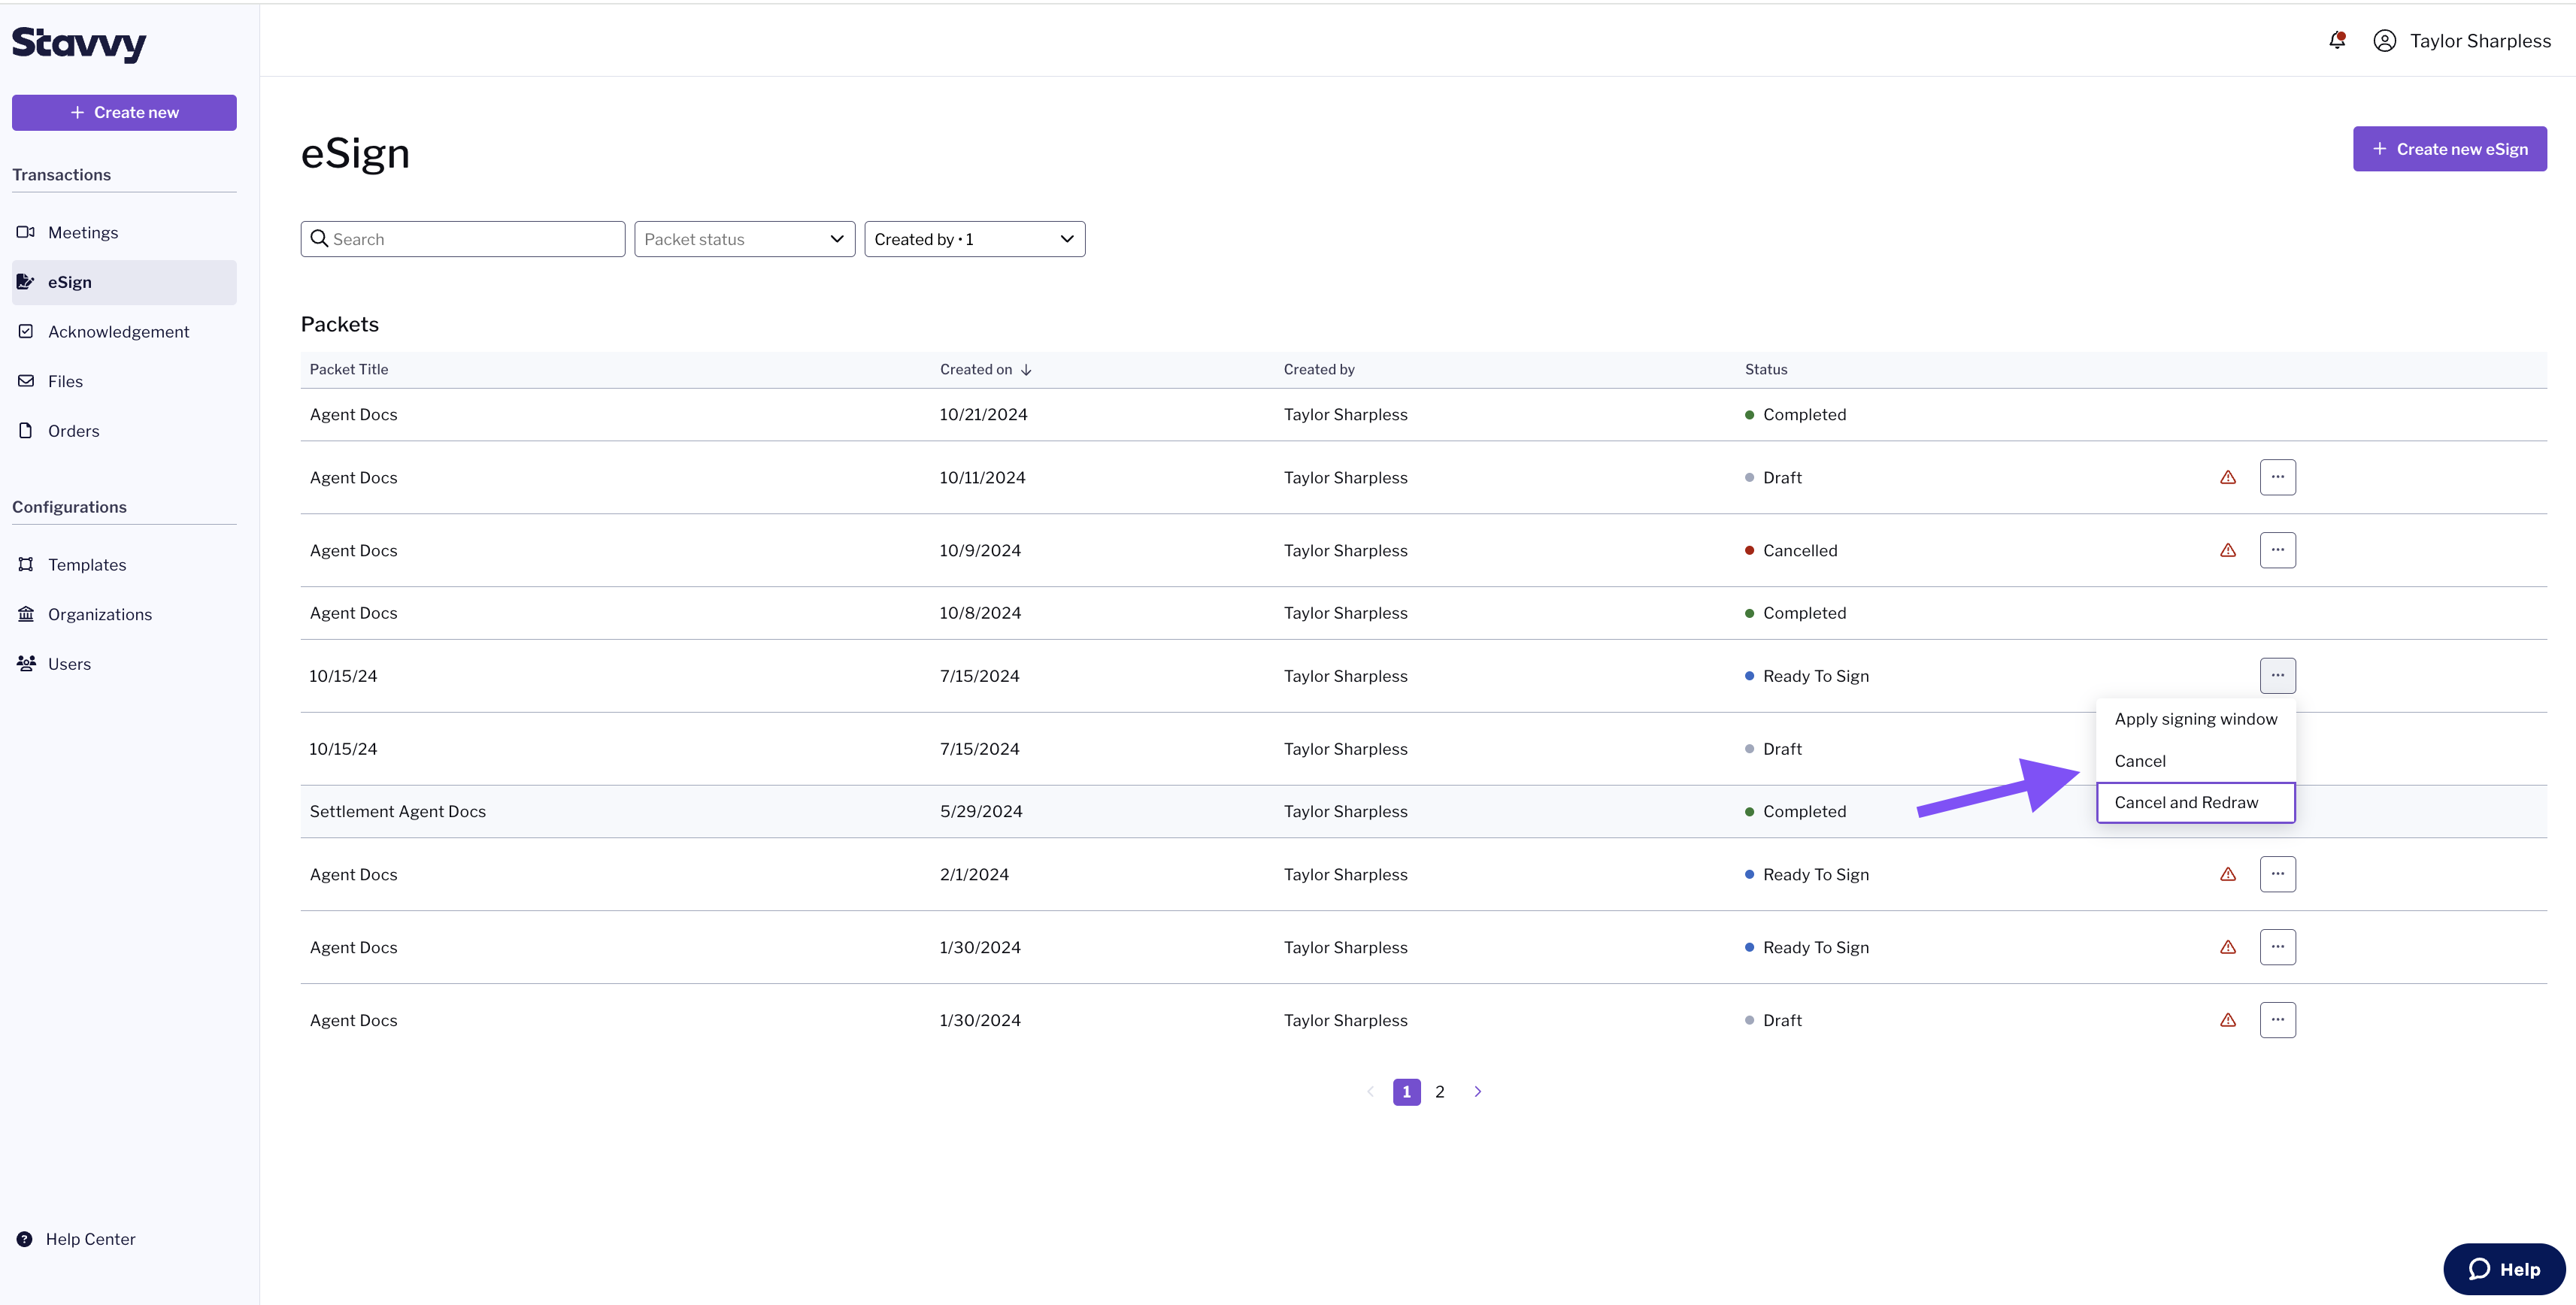Open Help Center link
The image size is (2576, 1305).
[x=76, y=1240]
